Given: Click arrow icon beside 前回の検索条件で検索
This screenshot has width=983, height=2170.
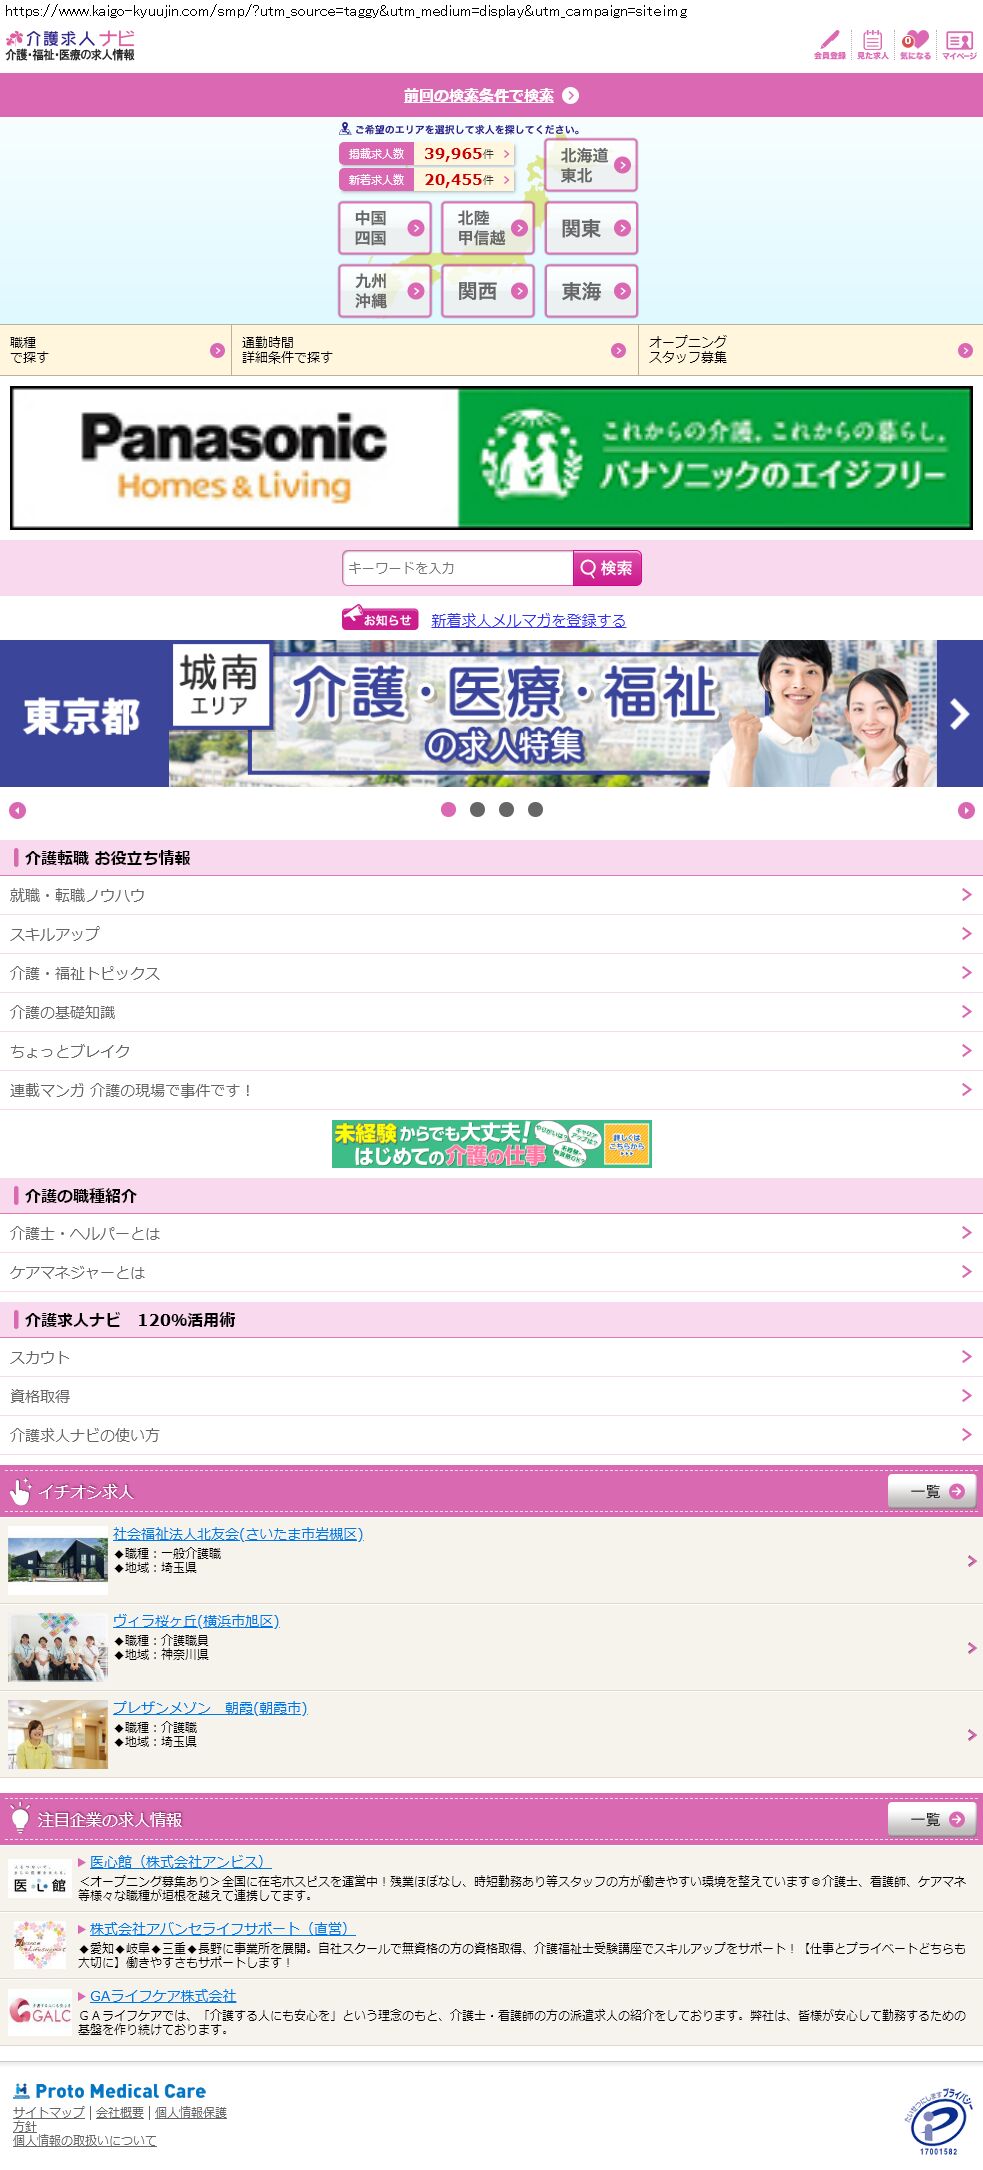Looking at the screenshot, I should [x=570, y=96].
